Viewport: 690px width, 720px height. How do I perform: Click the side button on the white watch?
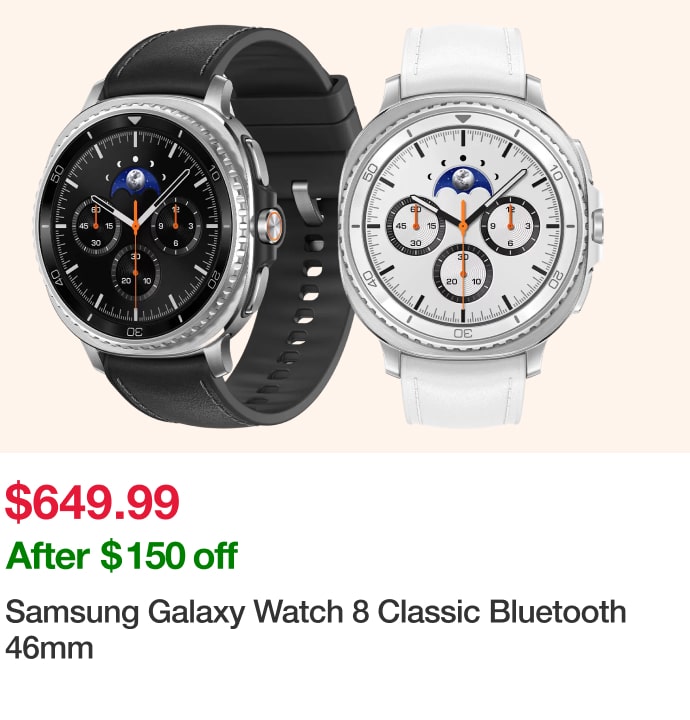click(x=597, y=226)
